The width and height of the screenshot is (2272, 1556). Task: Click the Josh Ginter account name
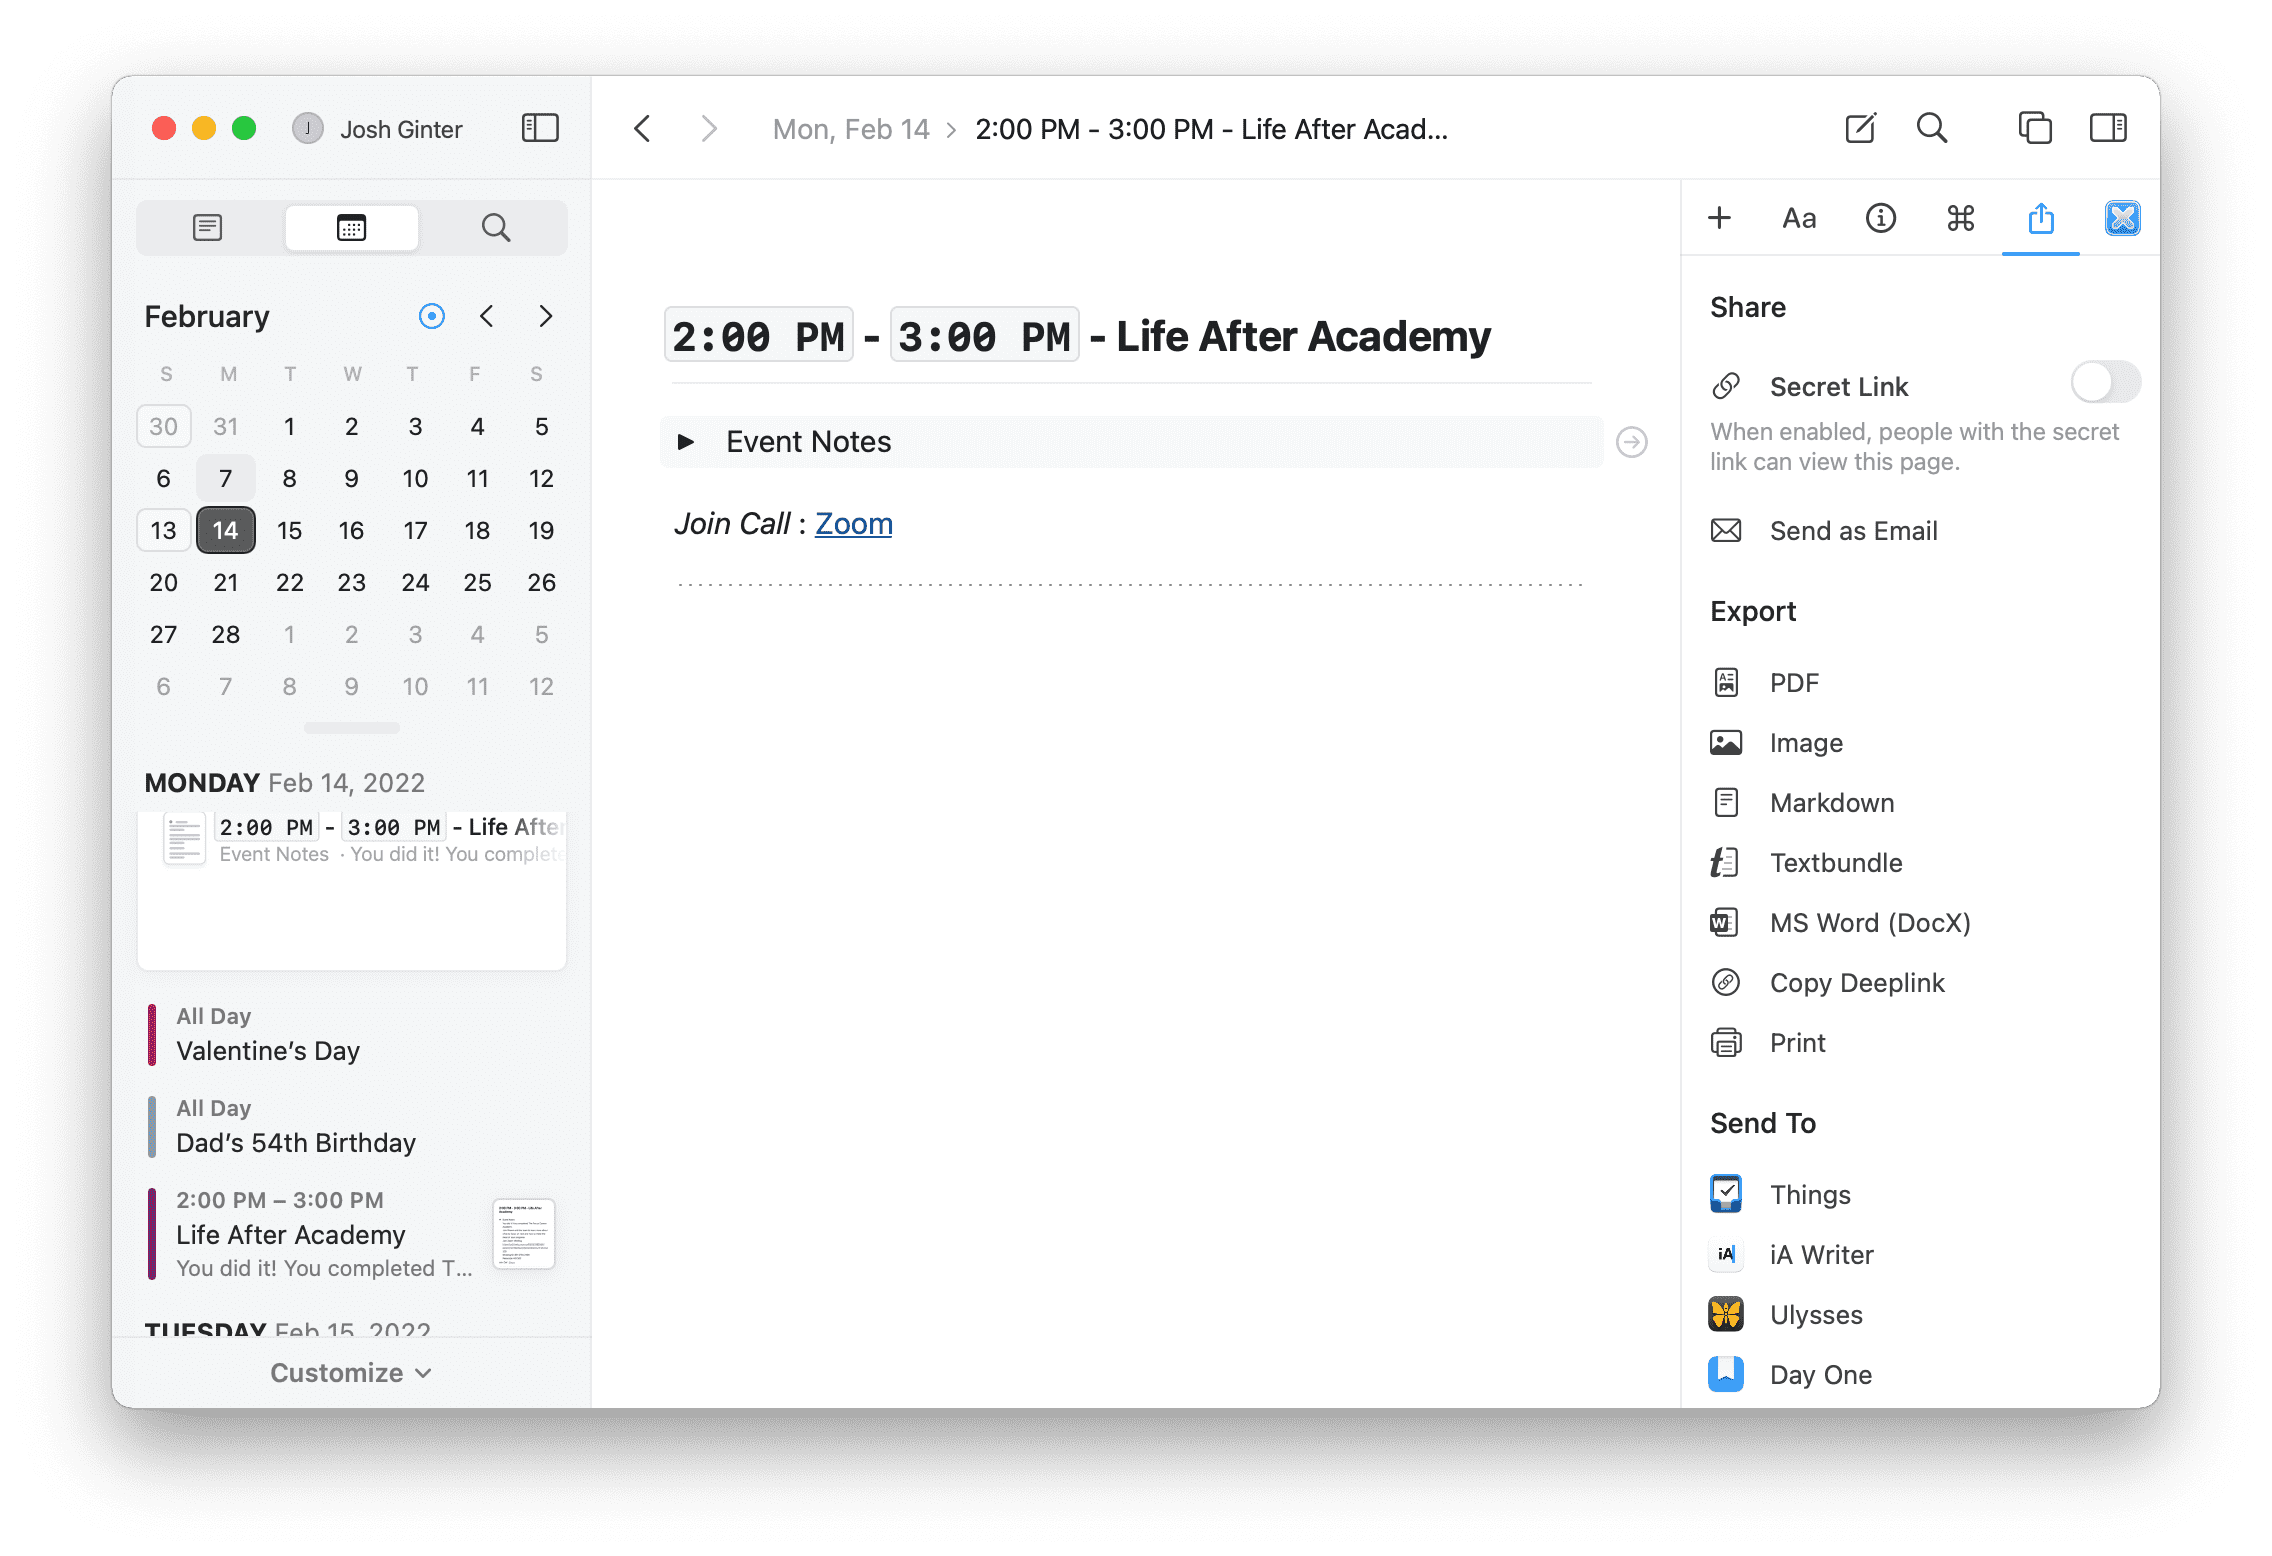(401, 129)
